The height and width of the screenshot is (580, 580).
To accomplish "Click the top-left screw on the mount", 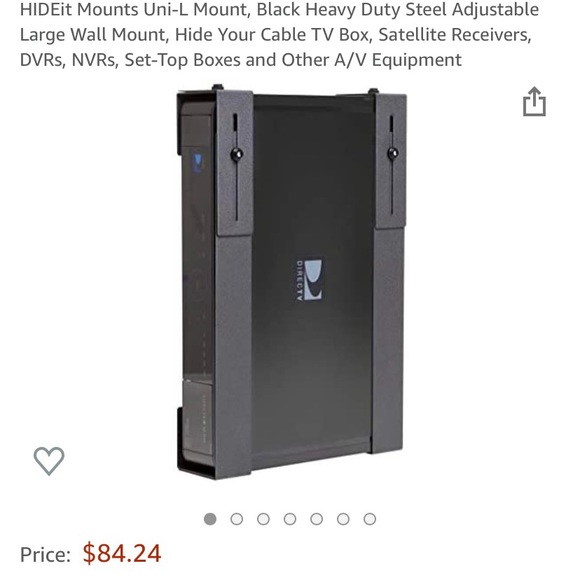I will (x=217, y=87).
